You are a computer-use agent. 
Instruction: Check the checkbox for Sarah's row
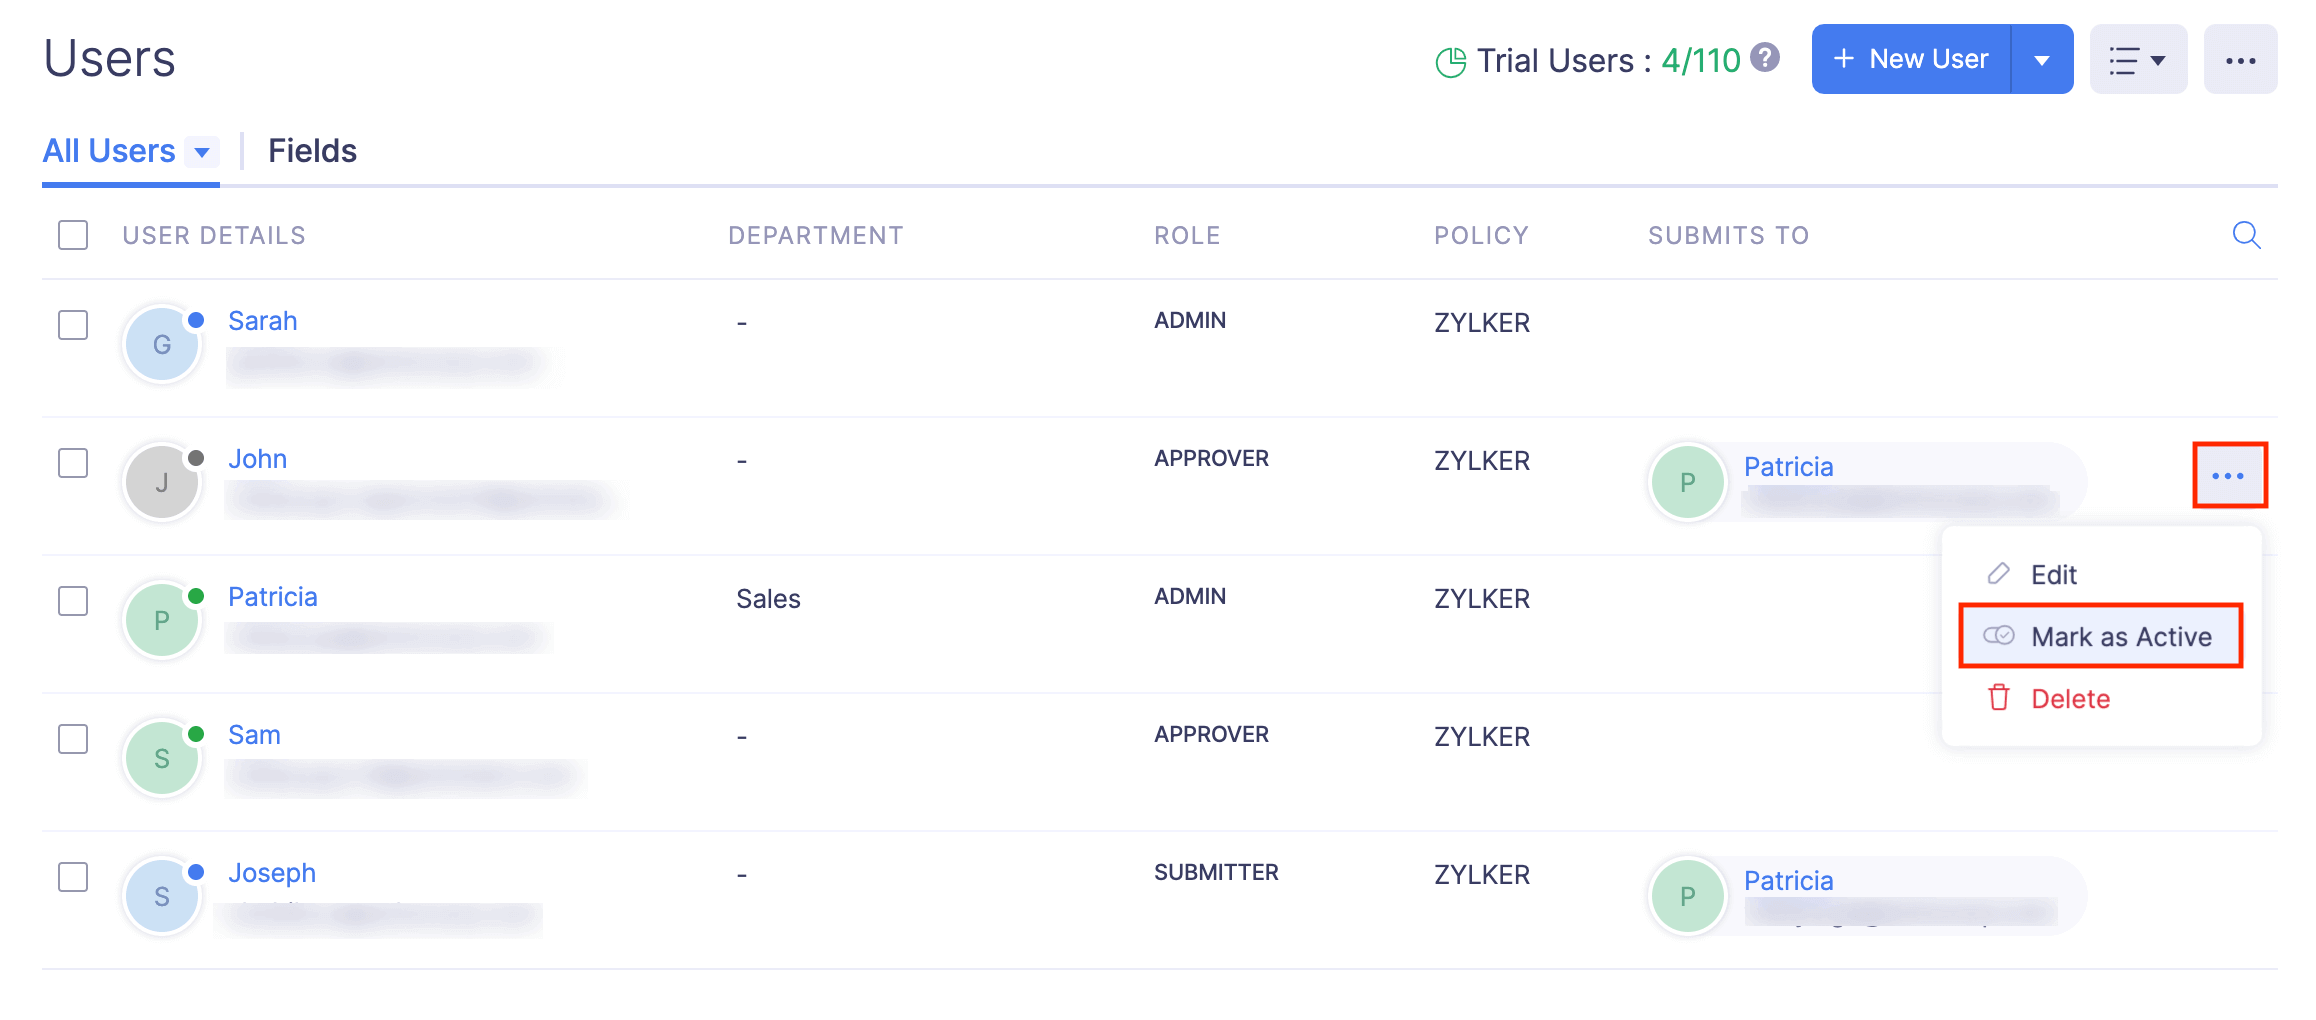tap(73, 325)
